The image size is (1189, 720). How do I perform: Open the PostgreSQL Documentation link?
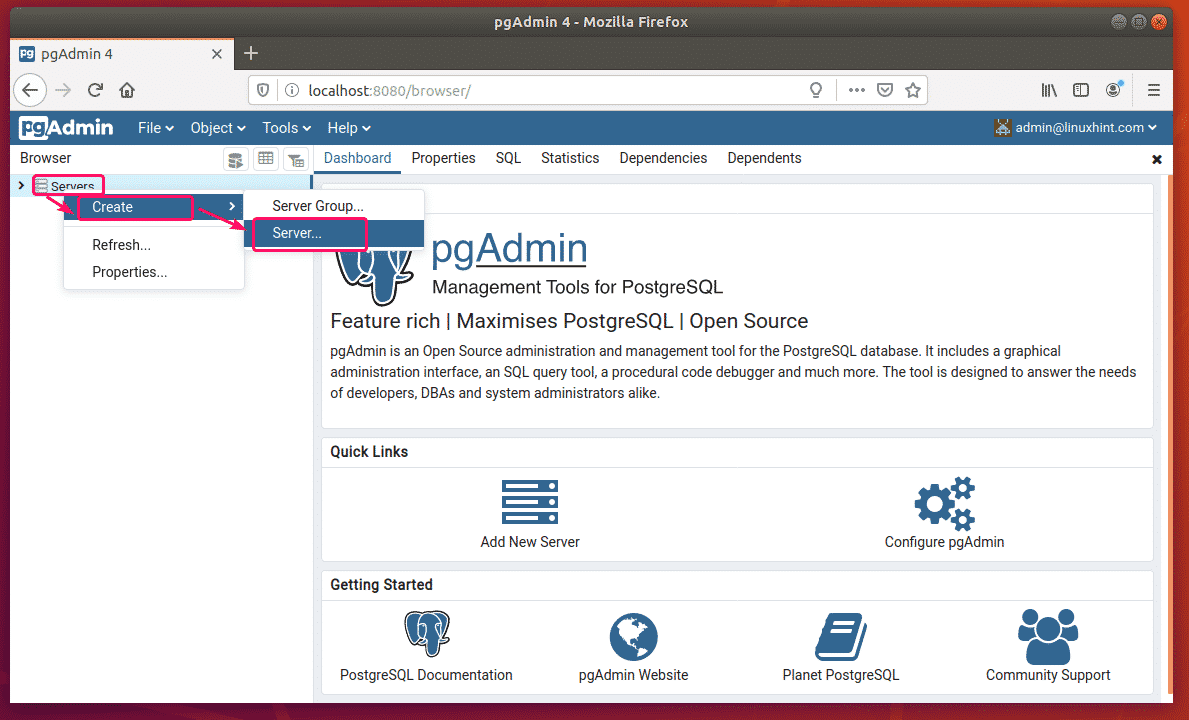pos(426,675)
